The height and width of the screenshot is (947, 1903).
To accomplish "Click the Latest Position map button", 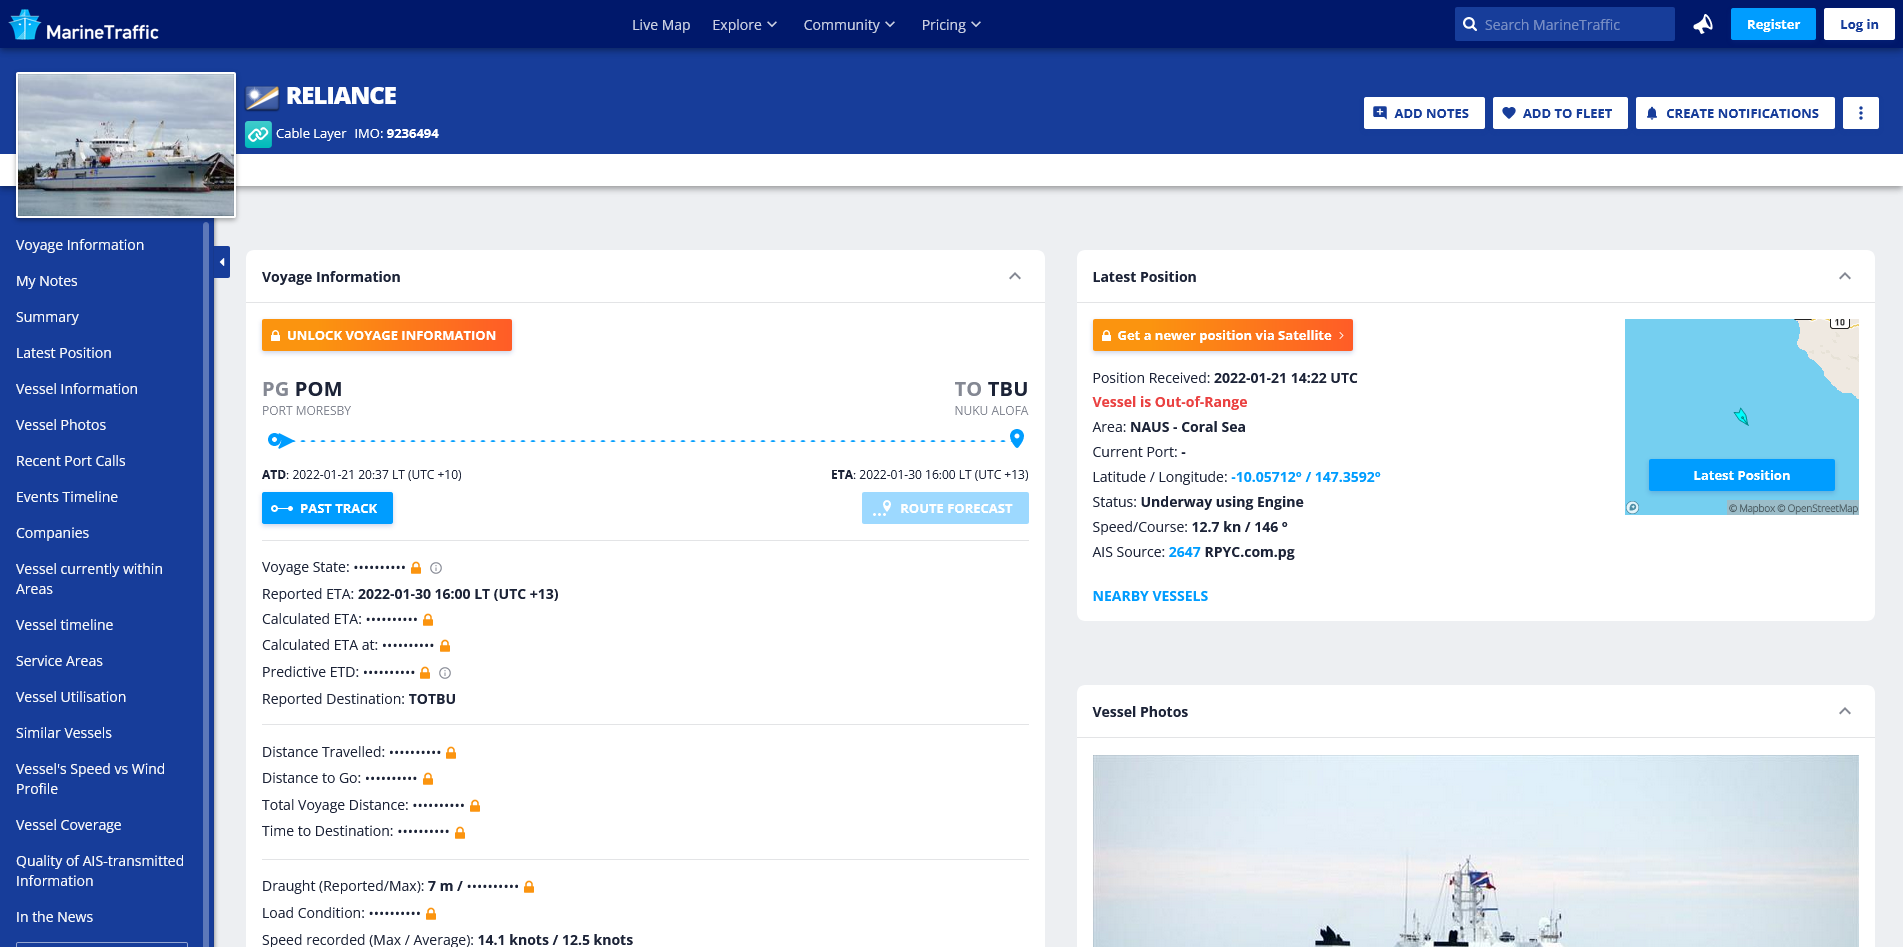I will tap(1741, 475).
